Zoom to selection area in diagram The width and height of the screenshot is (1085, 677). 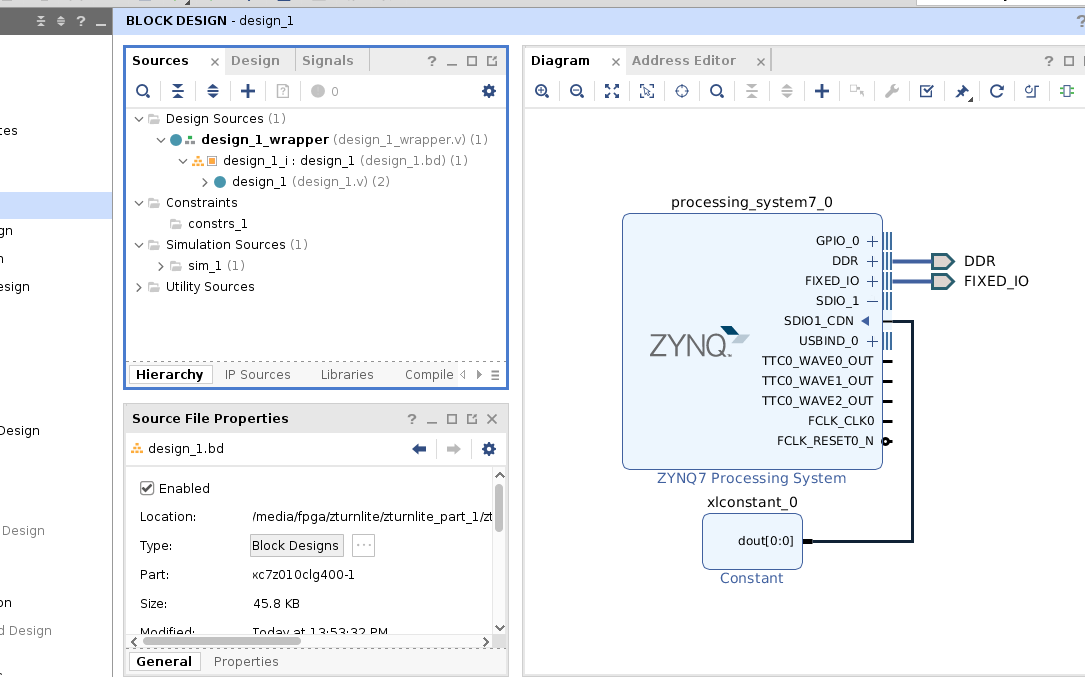tap(647, 91)
